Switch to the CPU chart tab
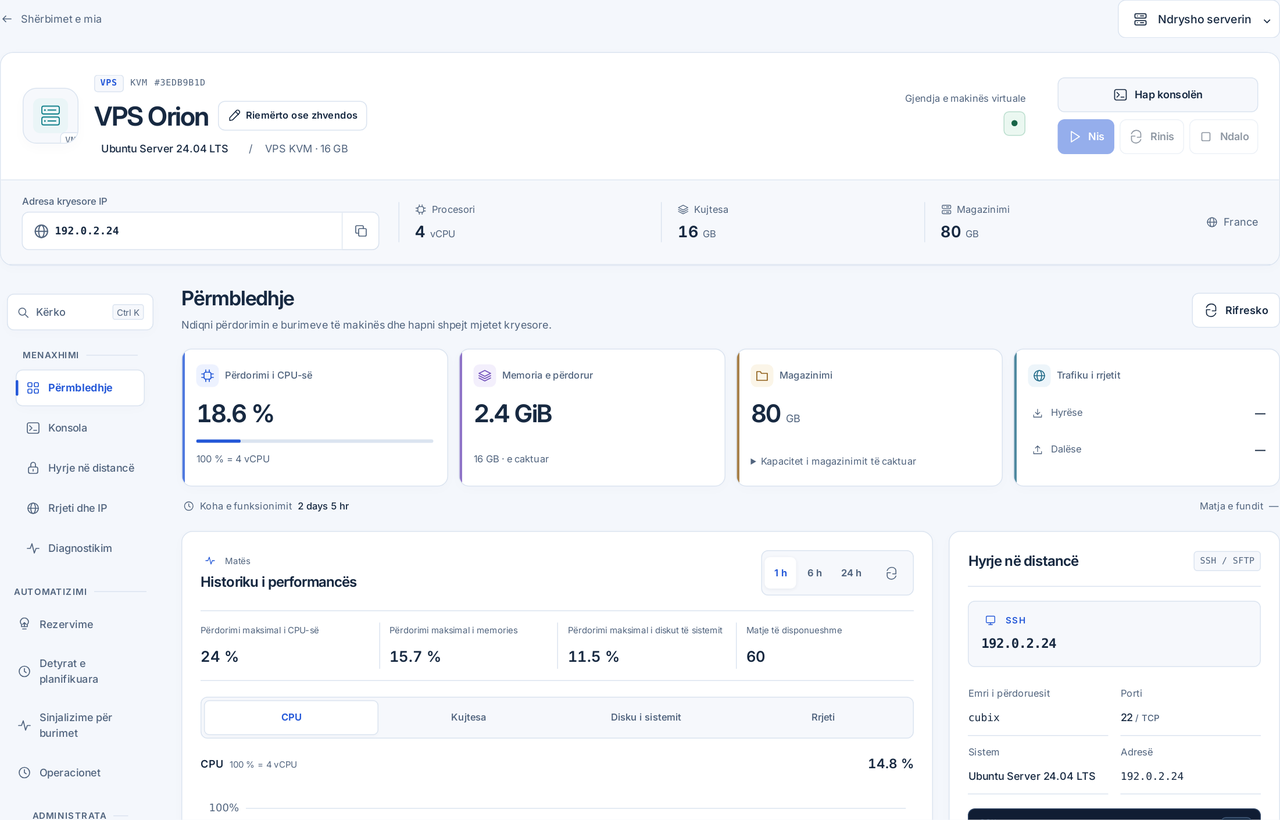 [x=291, y=717]
